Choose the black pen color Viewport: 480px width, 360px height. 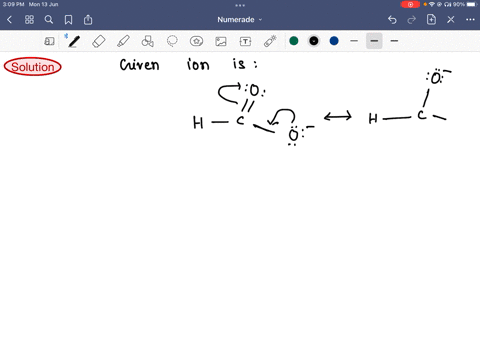click(x=314, y=41)
